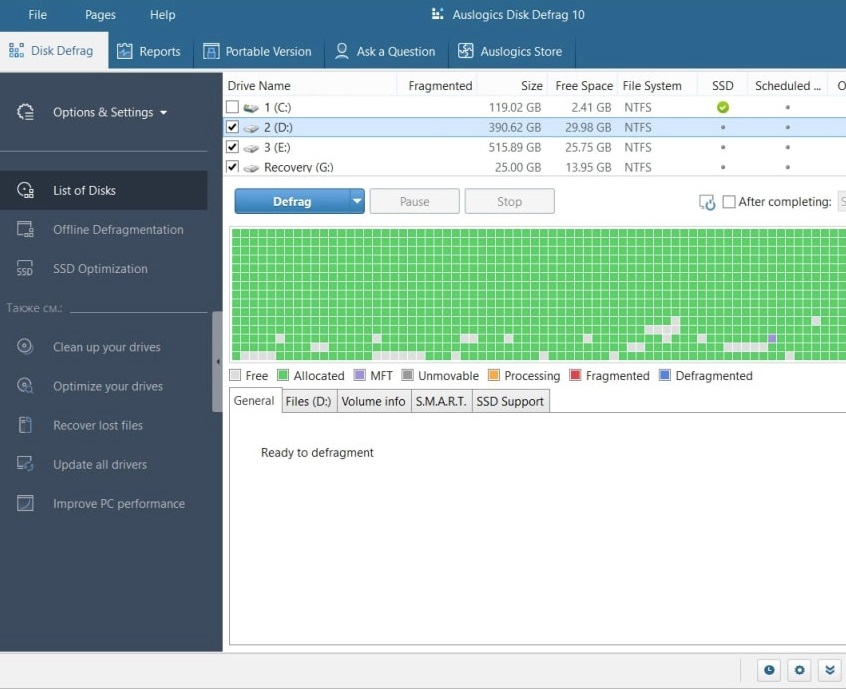The height and width of the screenshot is (689, 846).
Task: Click the double-chevron expand icon at bottom right
Action: point(829,670)
